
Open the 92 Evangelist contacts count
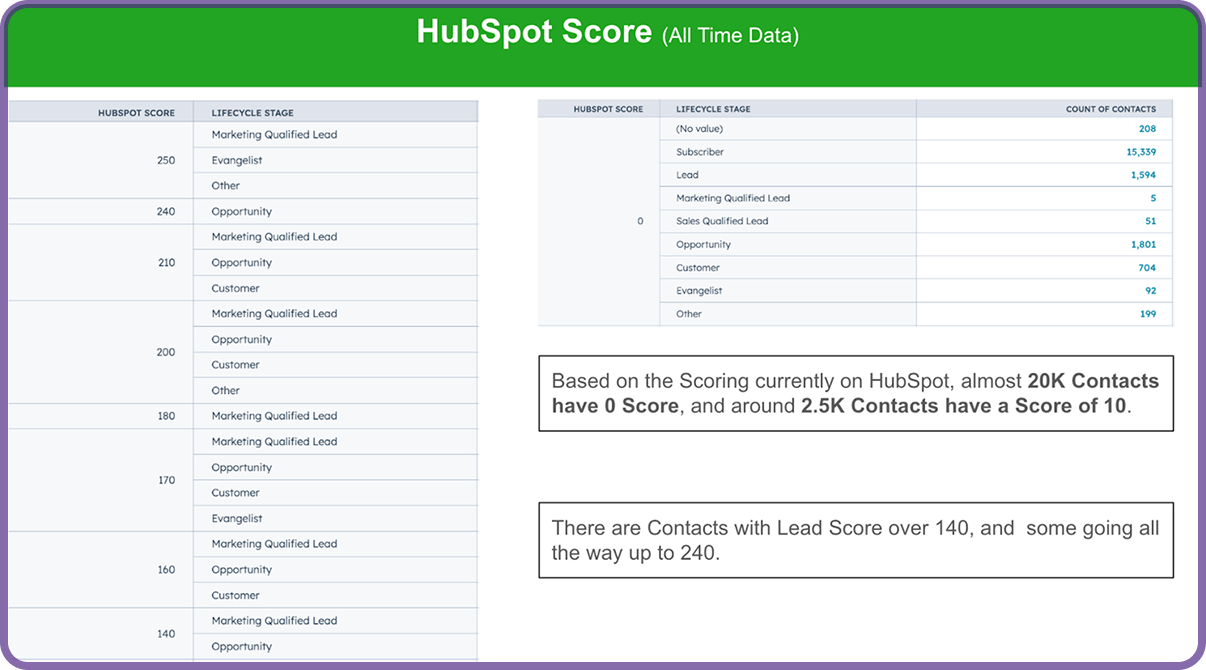coord(1151,291)
